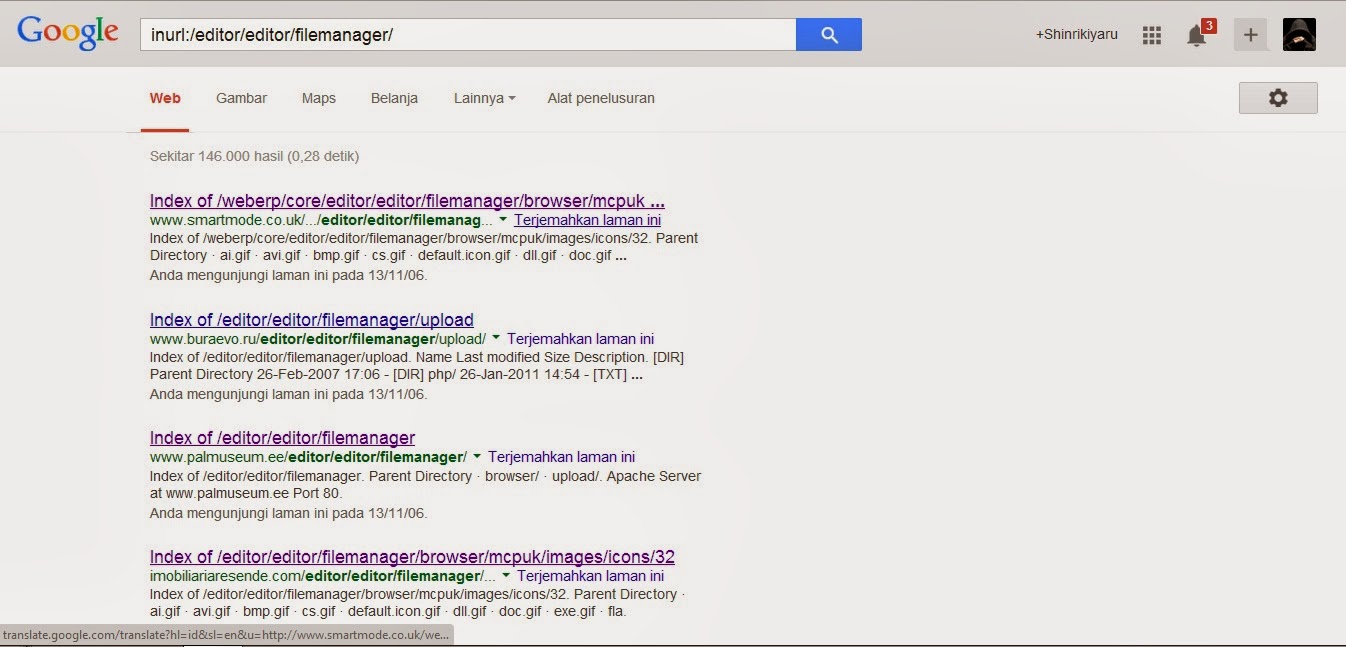Switch to the Maps tab
The width and height of the screenshot is (1346, 647).
pos(319,98)
